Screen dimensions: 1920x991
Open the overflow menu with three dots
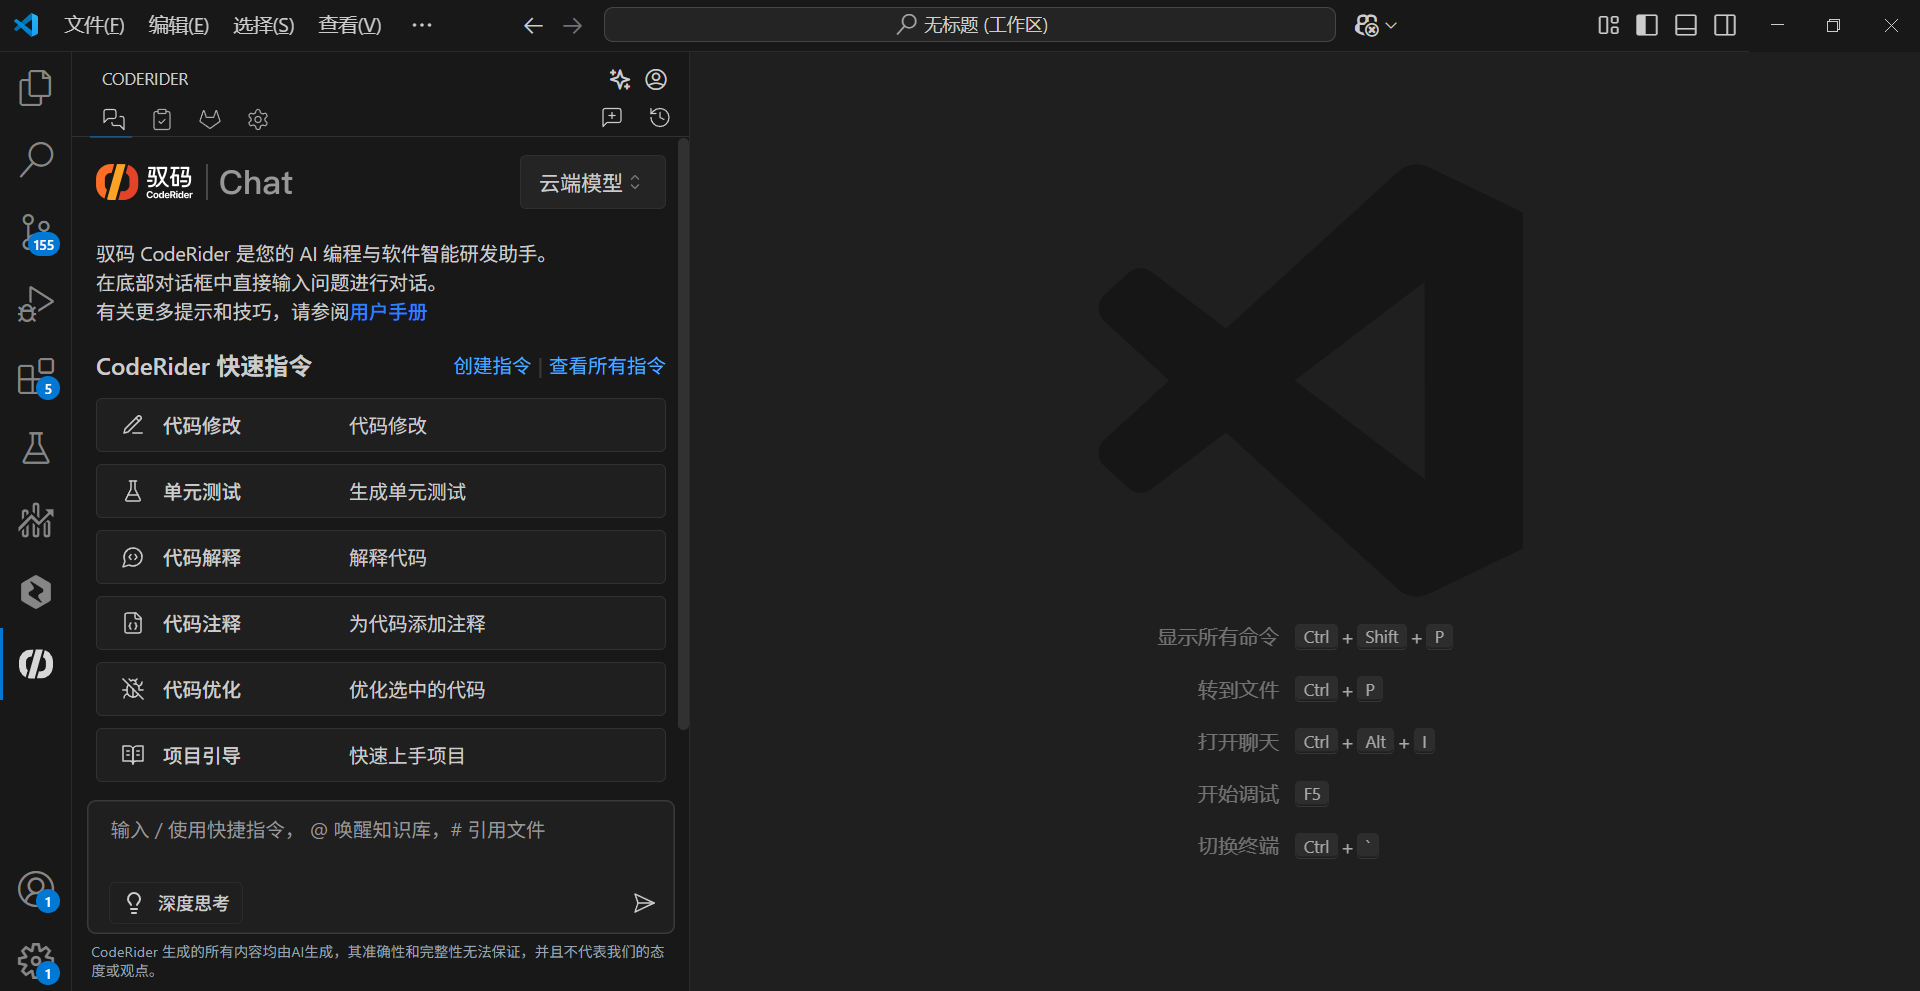(x=422, y=25)
